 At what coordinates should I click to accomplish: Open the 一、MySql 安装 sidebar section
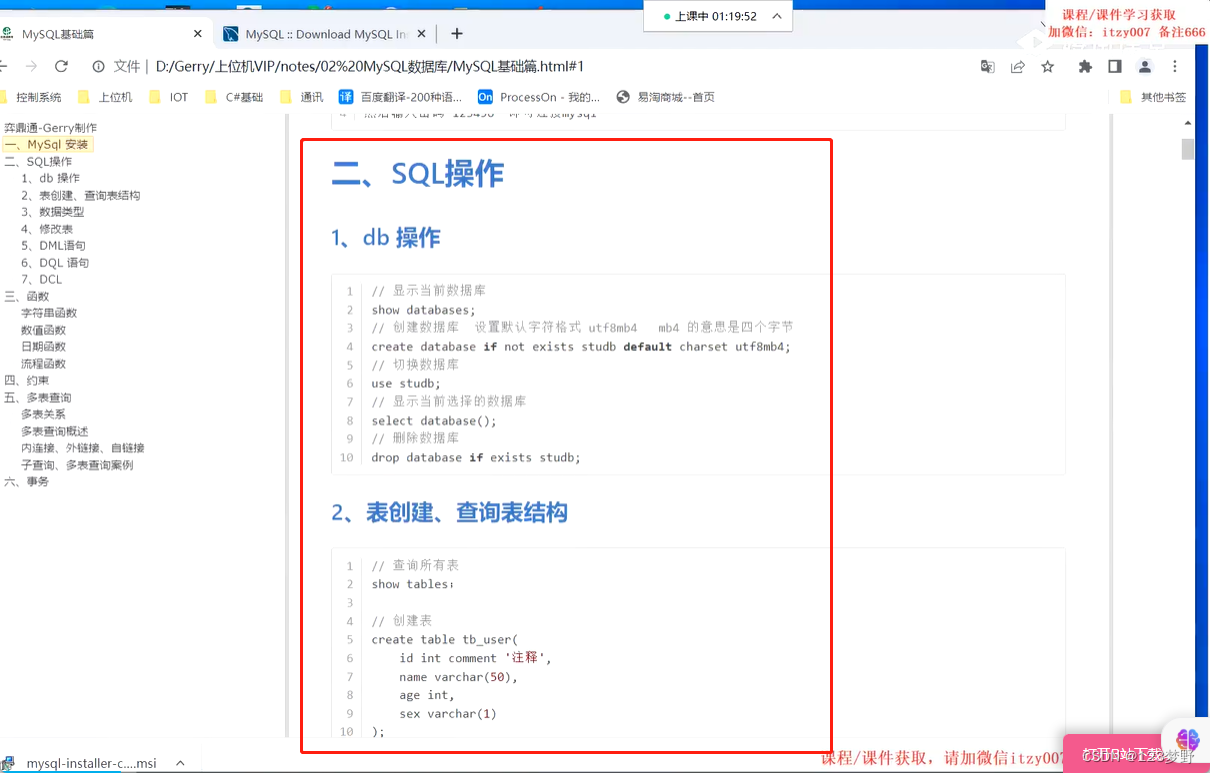tap(47, 144)
